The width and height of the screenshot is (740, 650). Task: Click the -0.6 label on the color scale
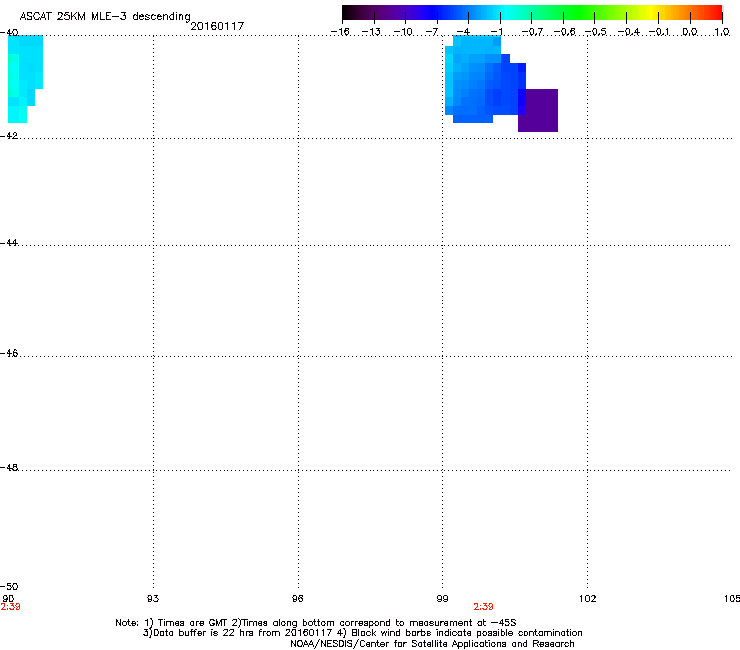pyautogui.click(x=564, y=32)
